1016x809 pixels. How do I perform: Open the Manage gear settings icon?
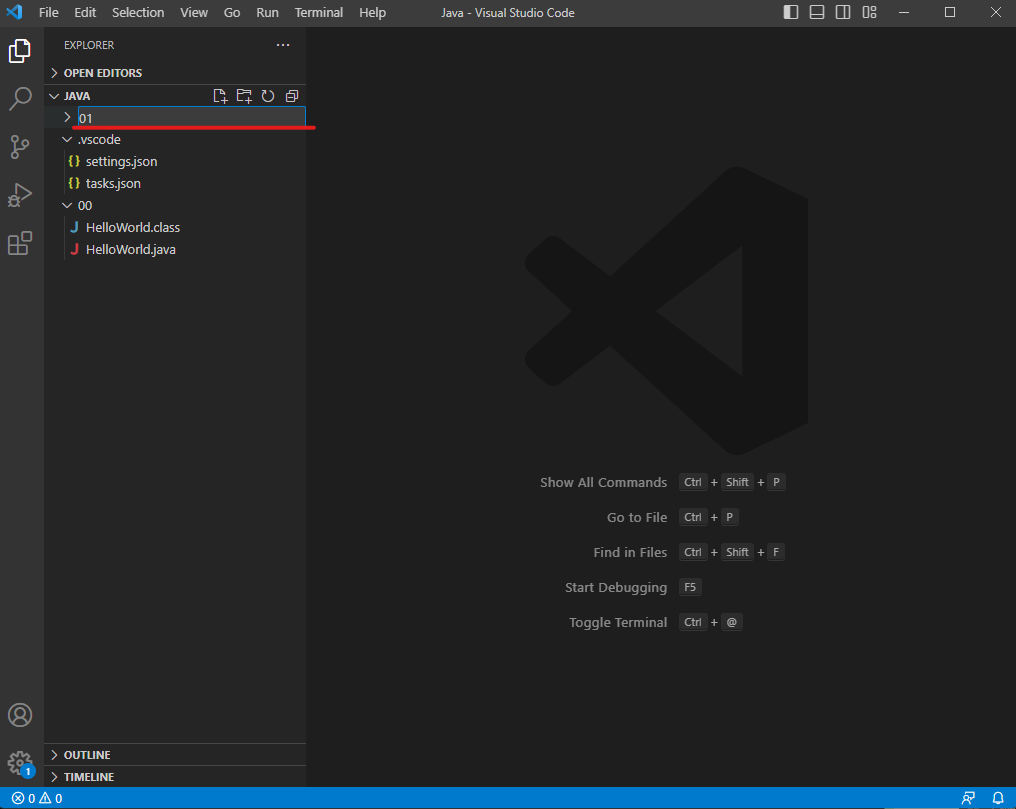[20, 763]
